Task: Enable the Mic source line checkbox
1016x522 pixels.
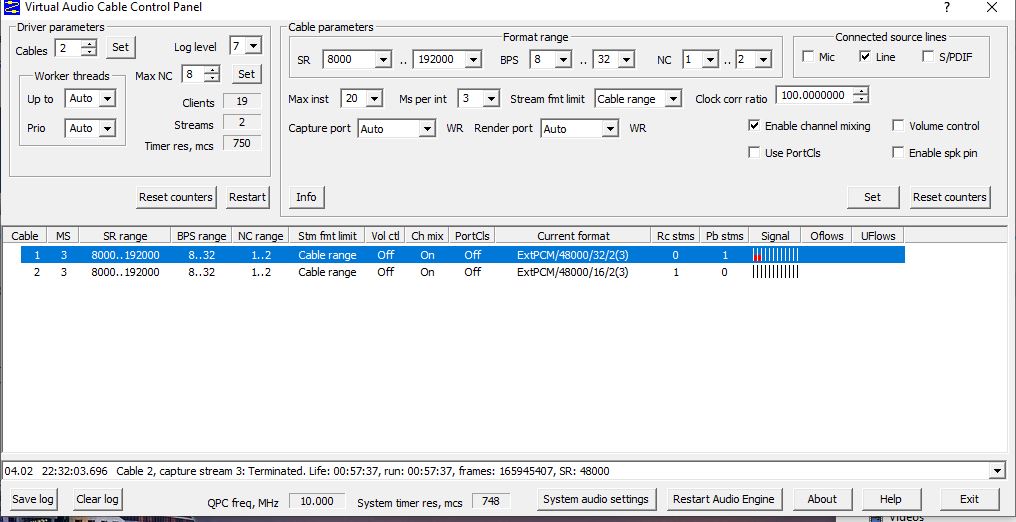Action: point(808,58)
